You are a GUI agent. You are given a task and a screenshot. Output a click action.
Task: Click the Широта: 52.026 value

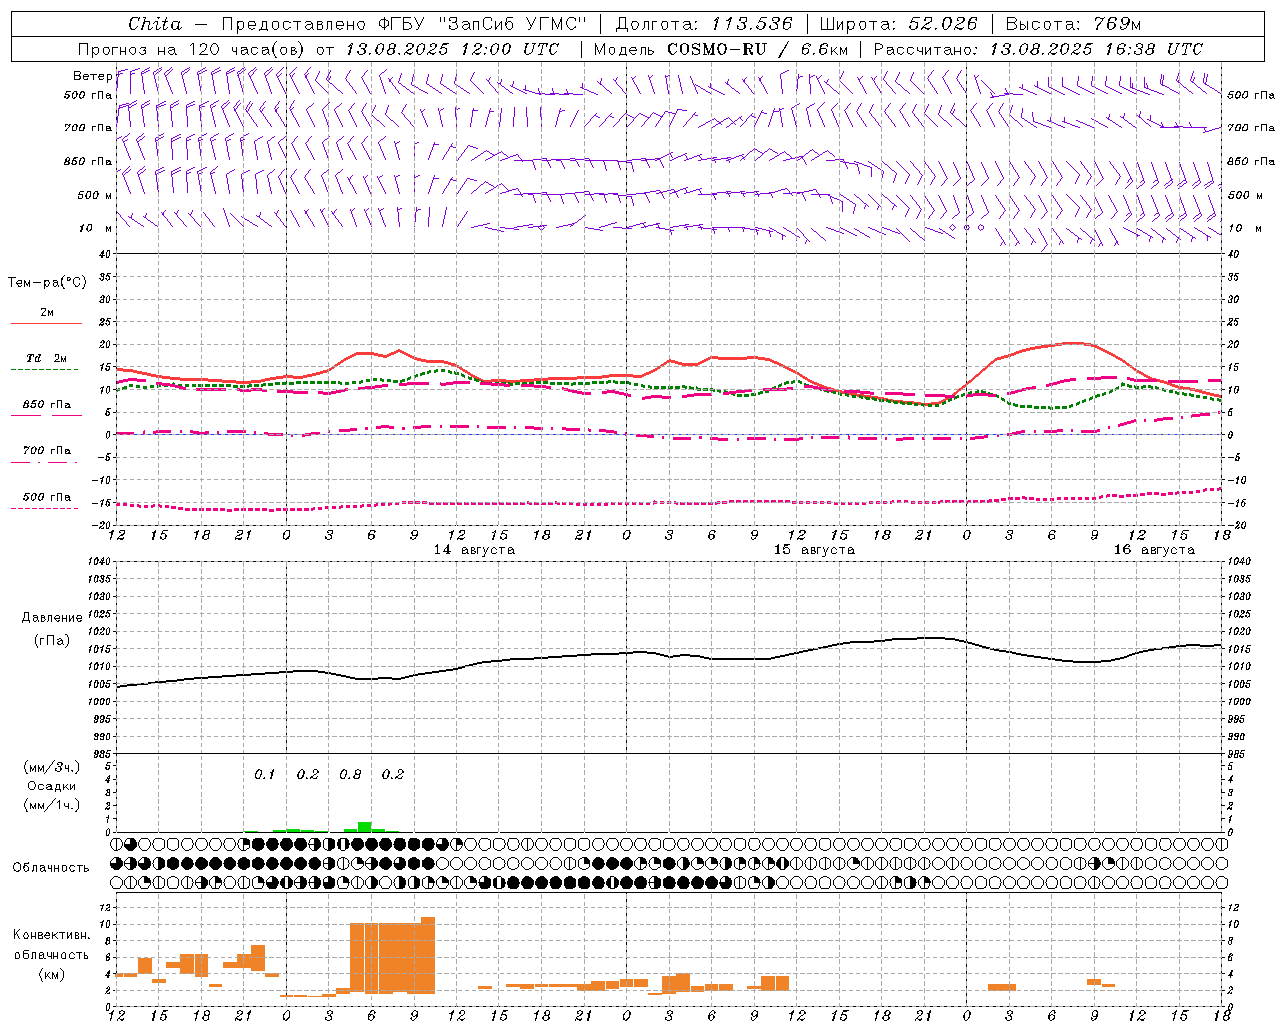pos(898,24)
